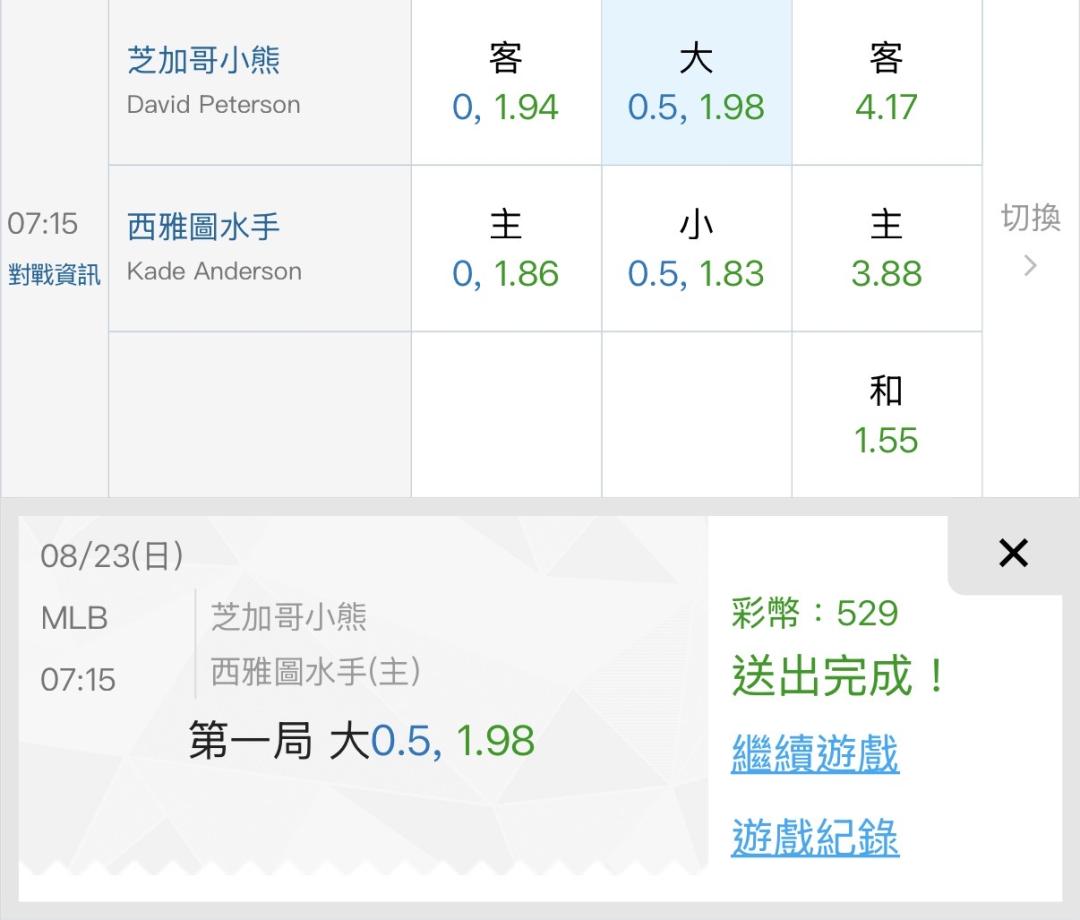Click the 彩幣：529 coin balance
The width and height of the screenshot is (1080, 920).
click(815, 612)
